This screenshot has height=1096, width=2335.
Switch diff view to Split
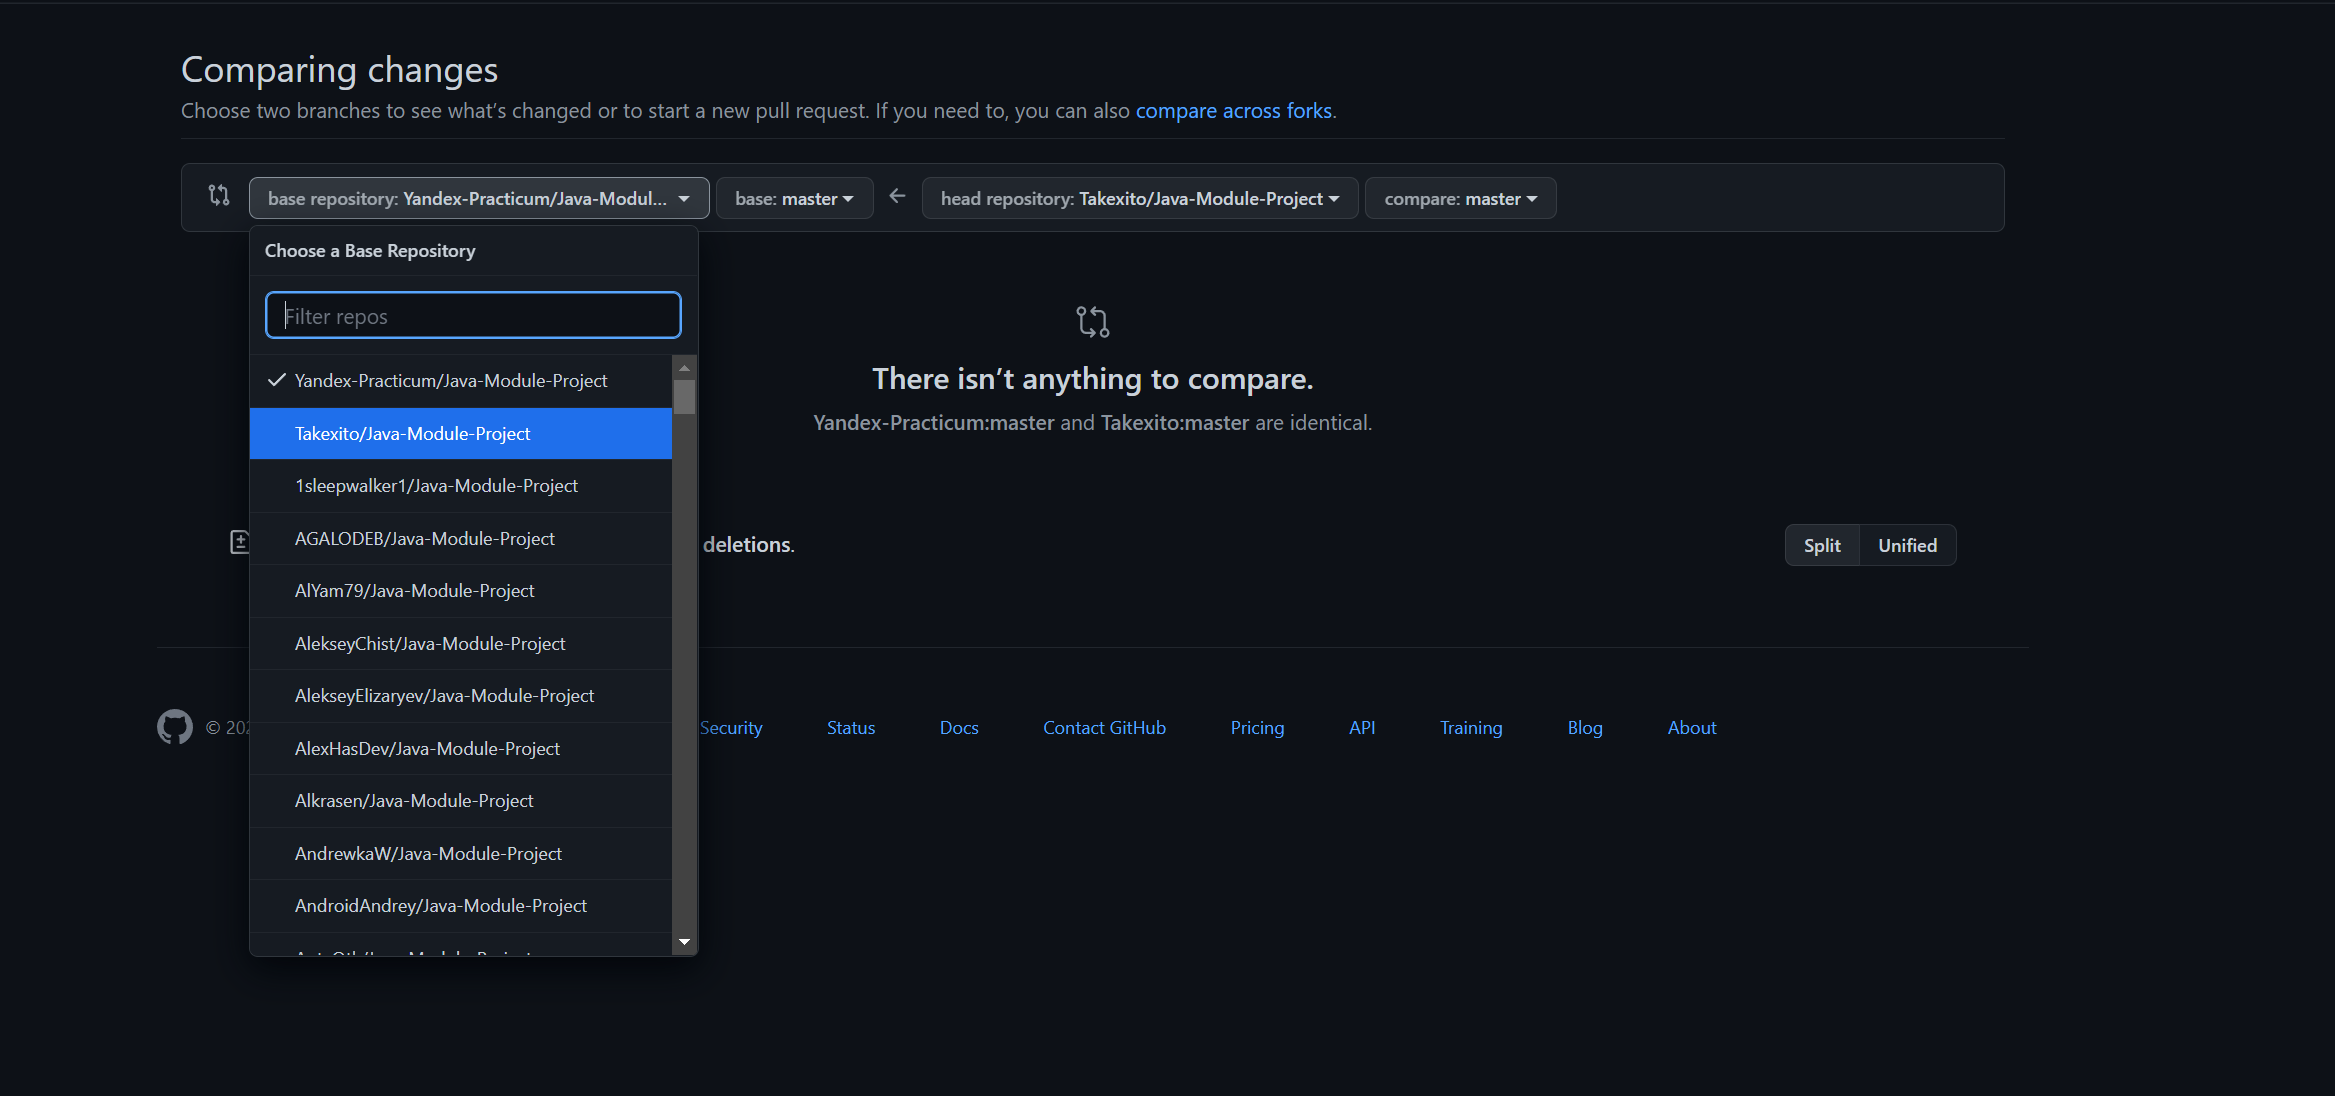(1821, 545)
